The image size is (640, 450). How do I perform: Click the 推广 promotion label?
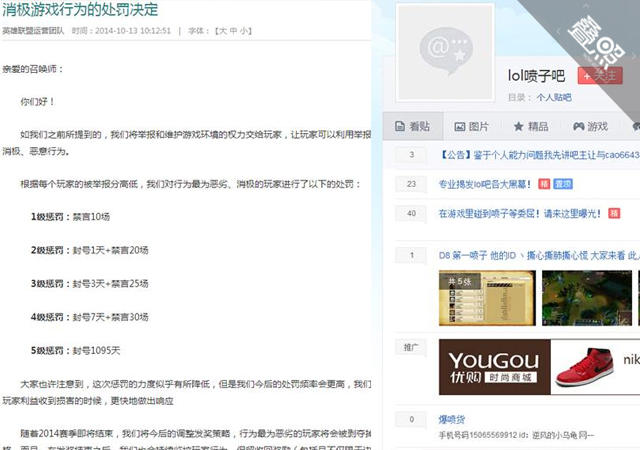click(411, 348)
